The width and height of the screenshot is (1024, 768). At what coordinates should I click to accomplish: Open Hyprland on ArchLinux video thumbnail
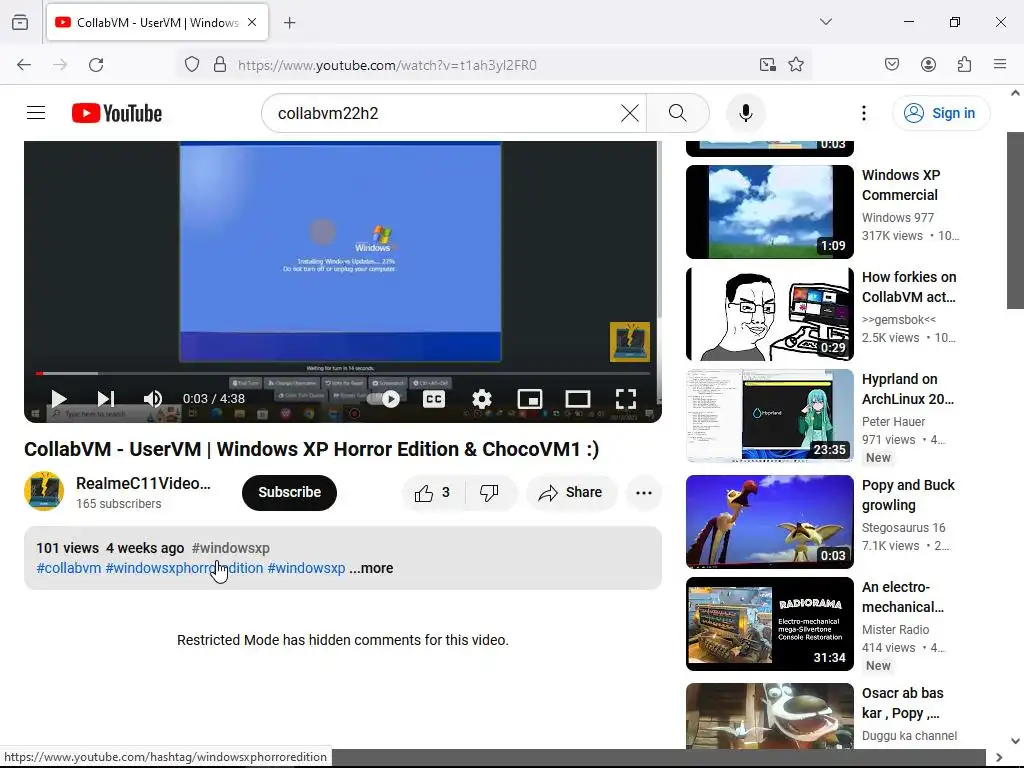(769, 415)
